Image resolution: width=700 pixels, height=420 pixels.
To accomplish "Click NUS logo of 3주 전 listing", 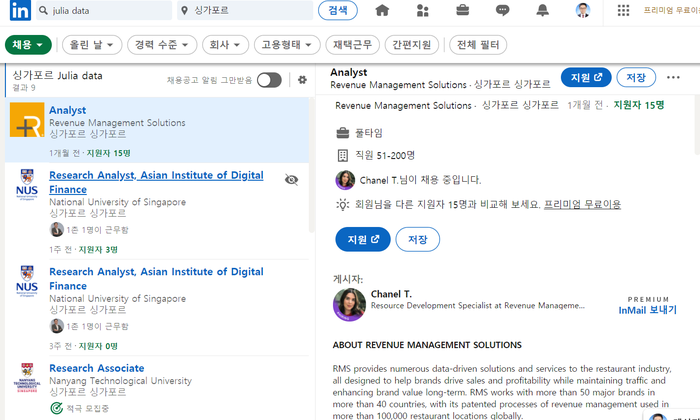I will click(27, 281).
